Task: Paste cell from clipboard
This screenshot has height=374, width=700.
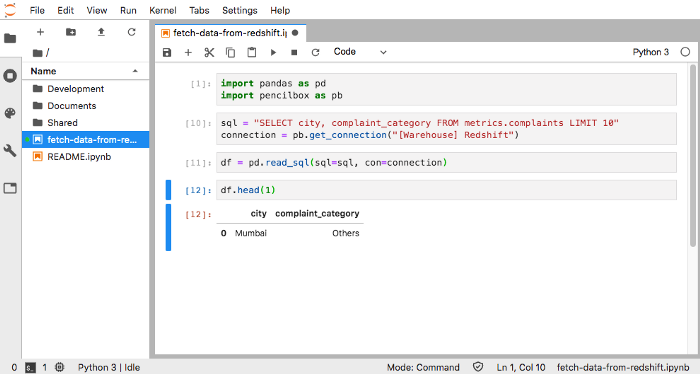Action: [x=252, y=52]
